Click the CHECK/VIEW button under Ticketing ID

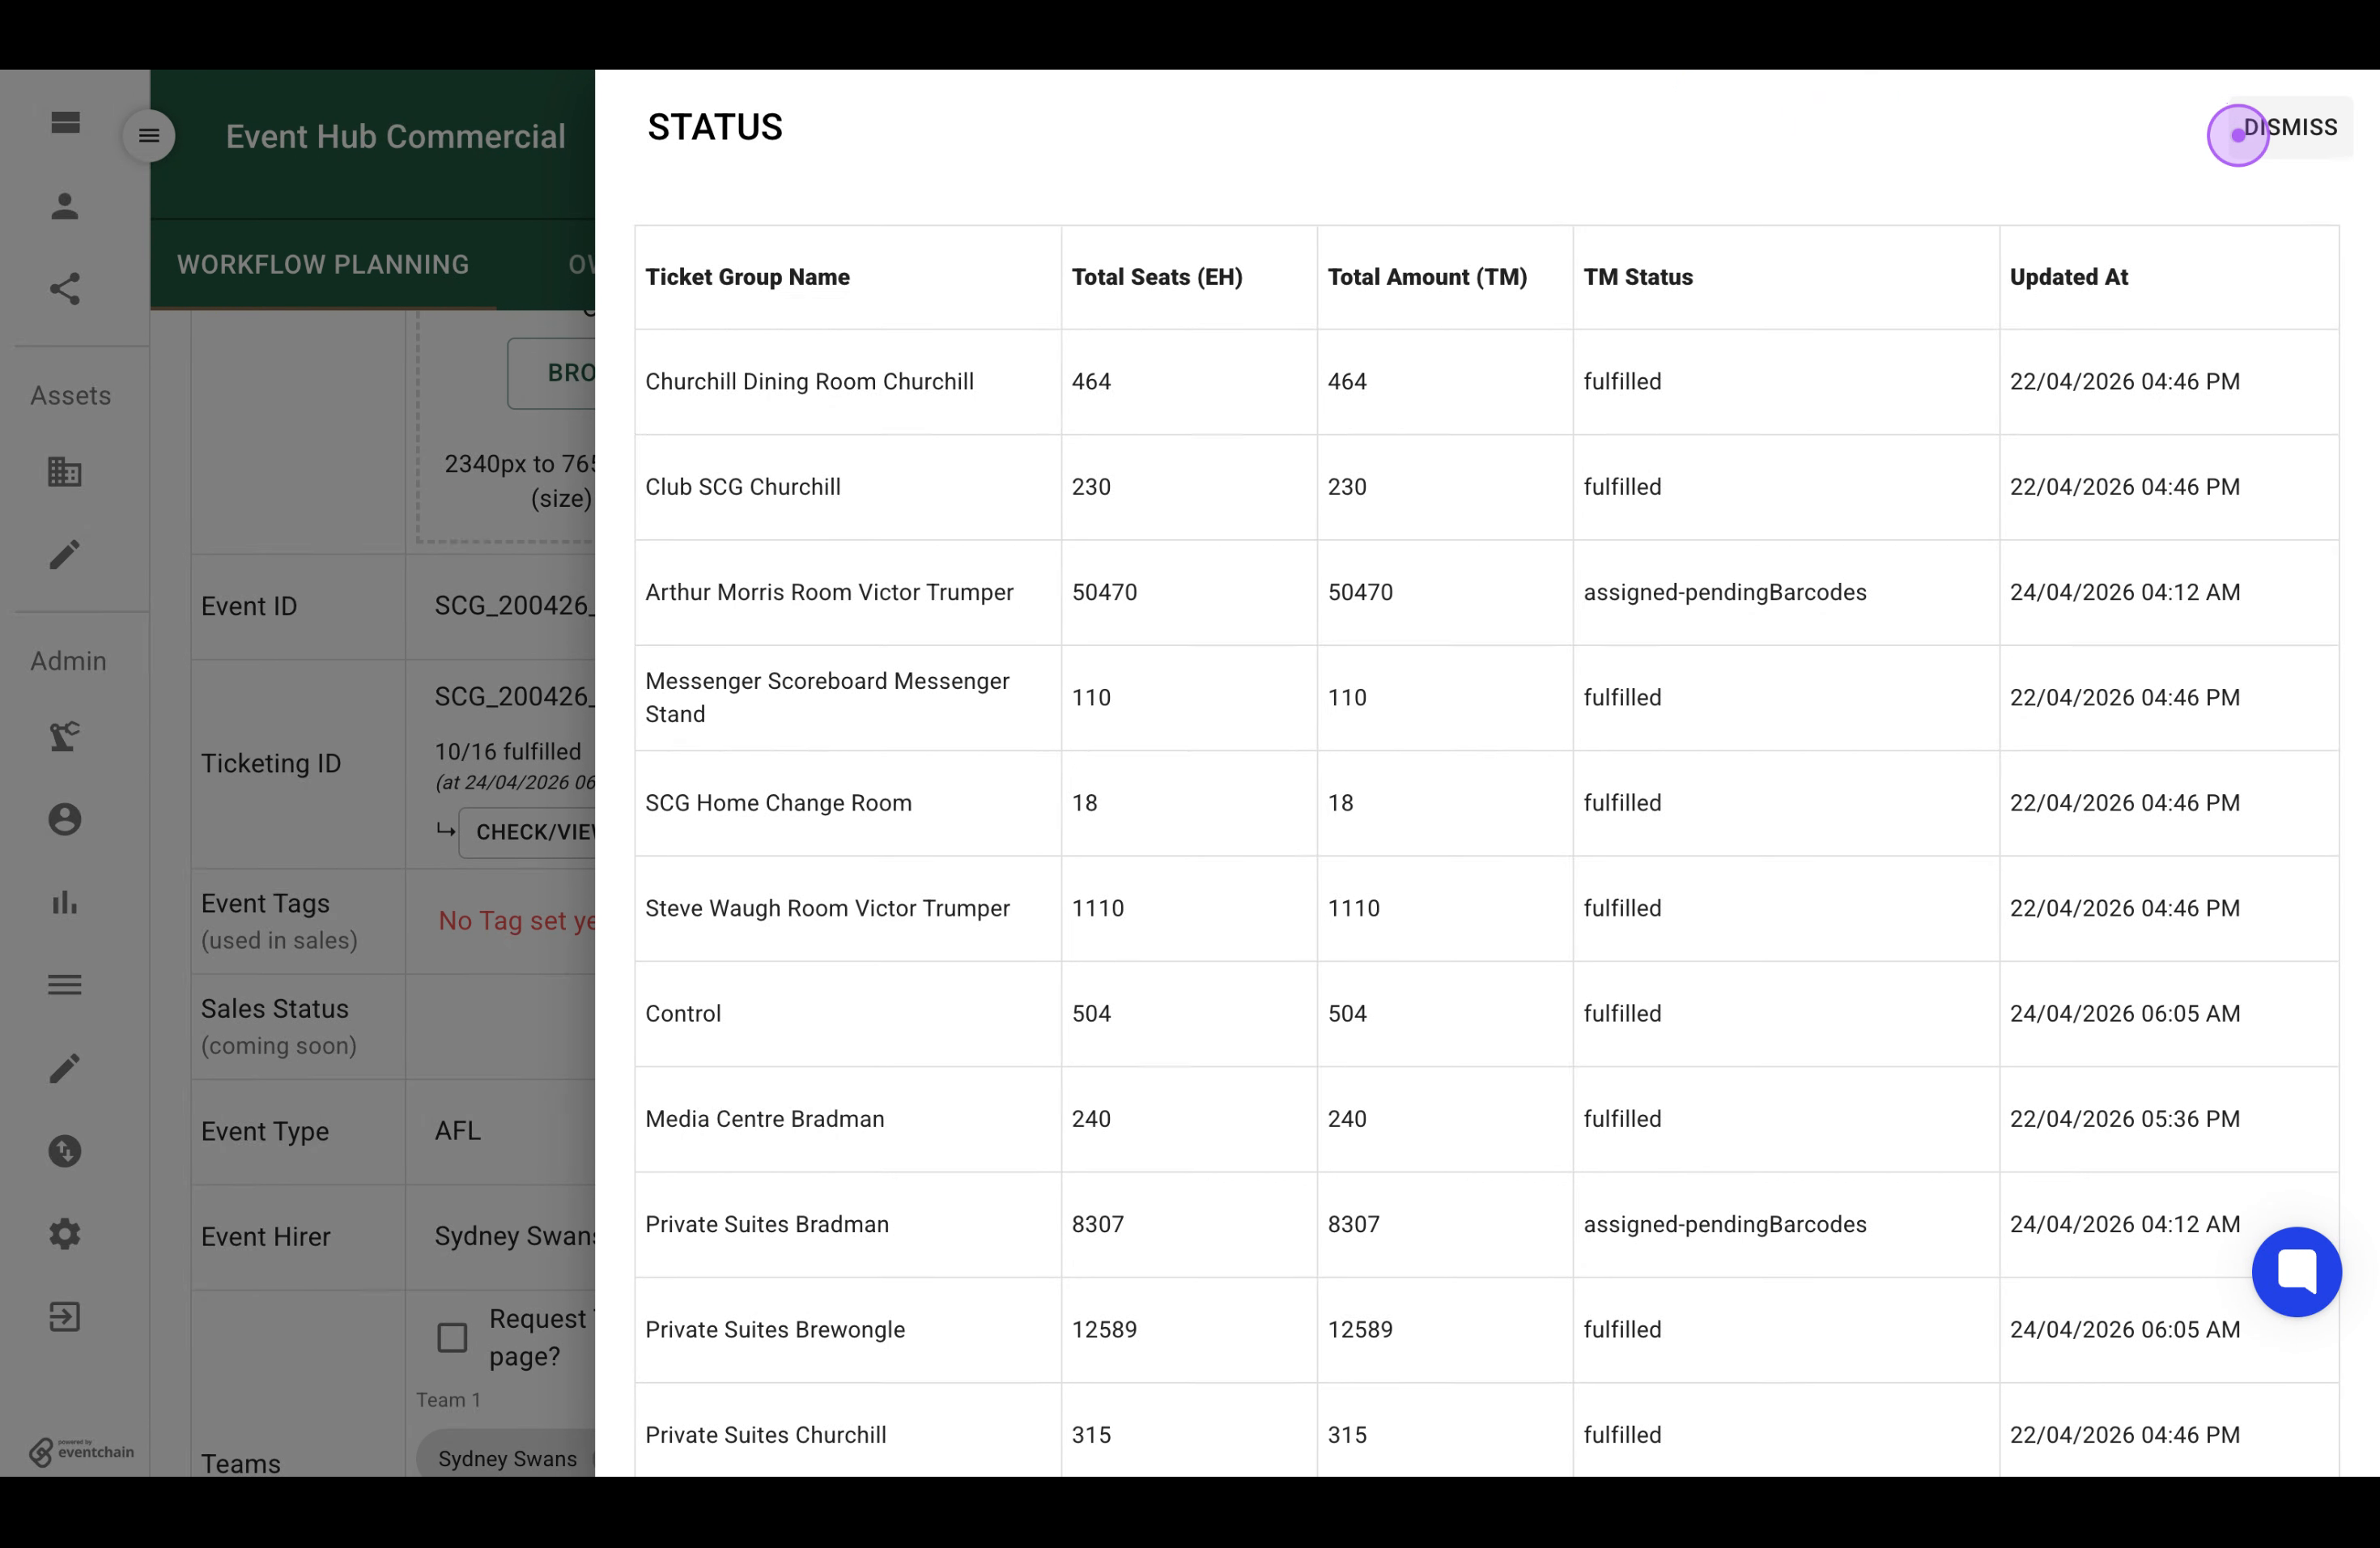coord(528,832)
